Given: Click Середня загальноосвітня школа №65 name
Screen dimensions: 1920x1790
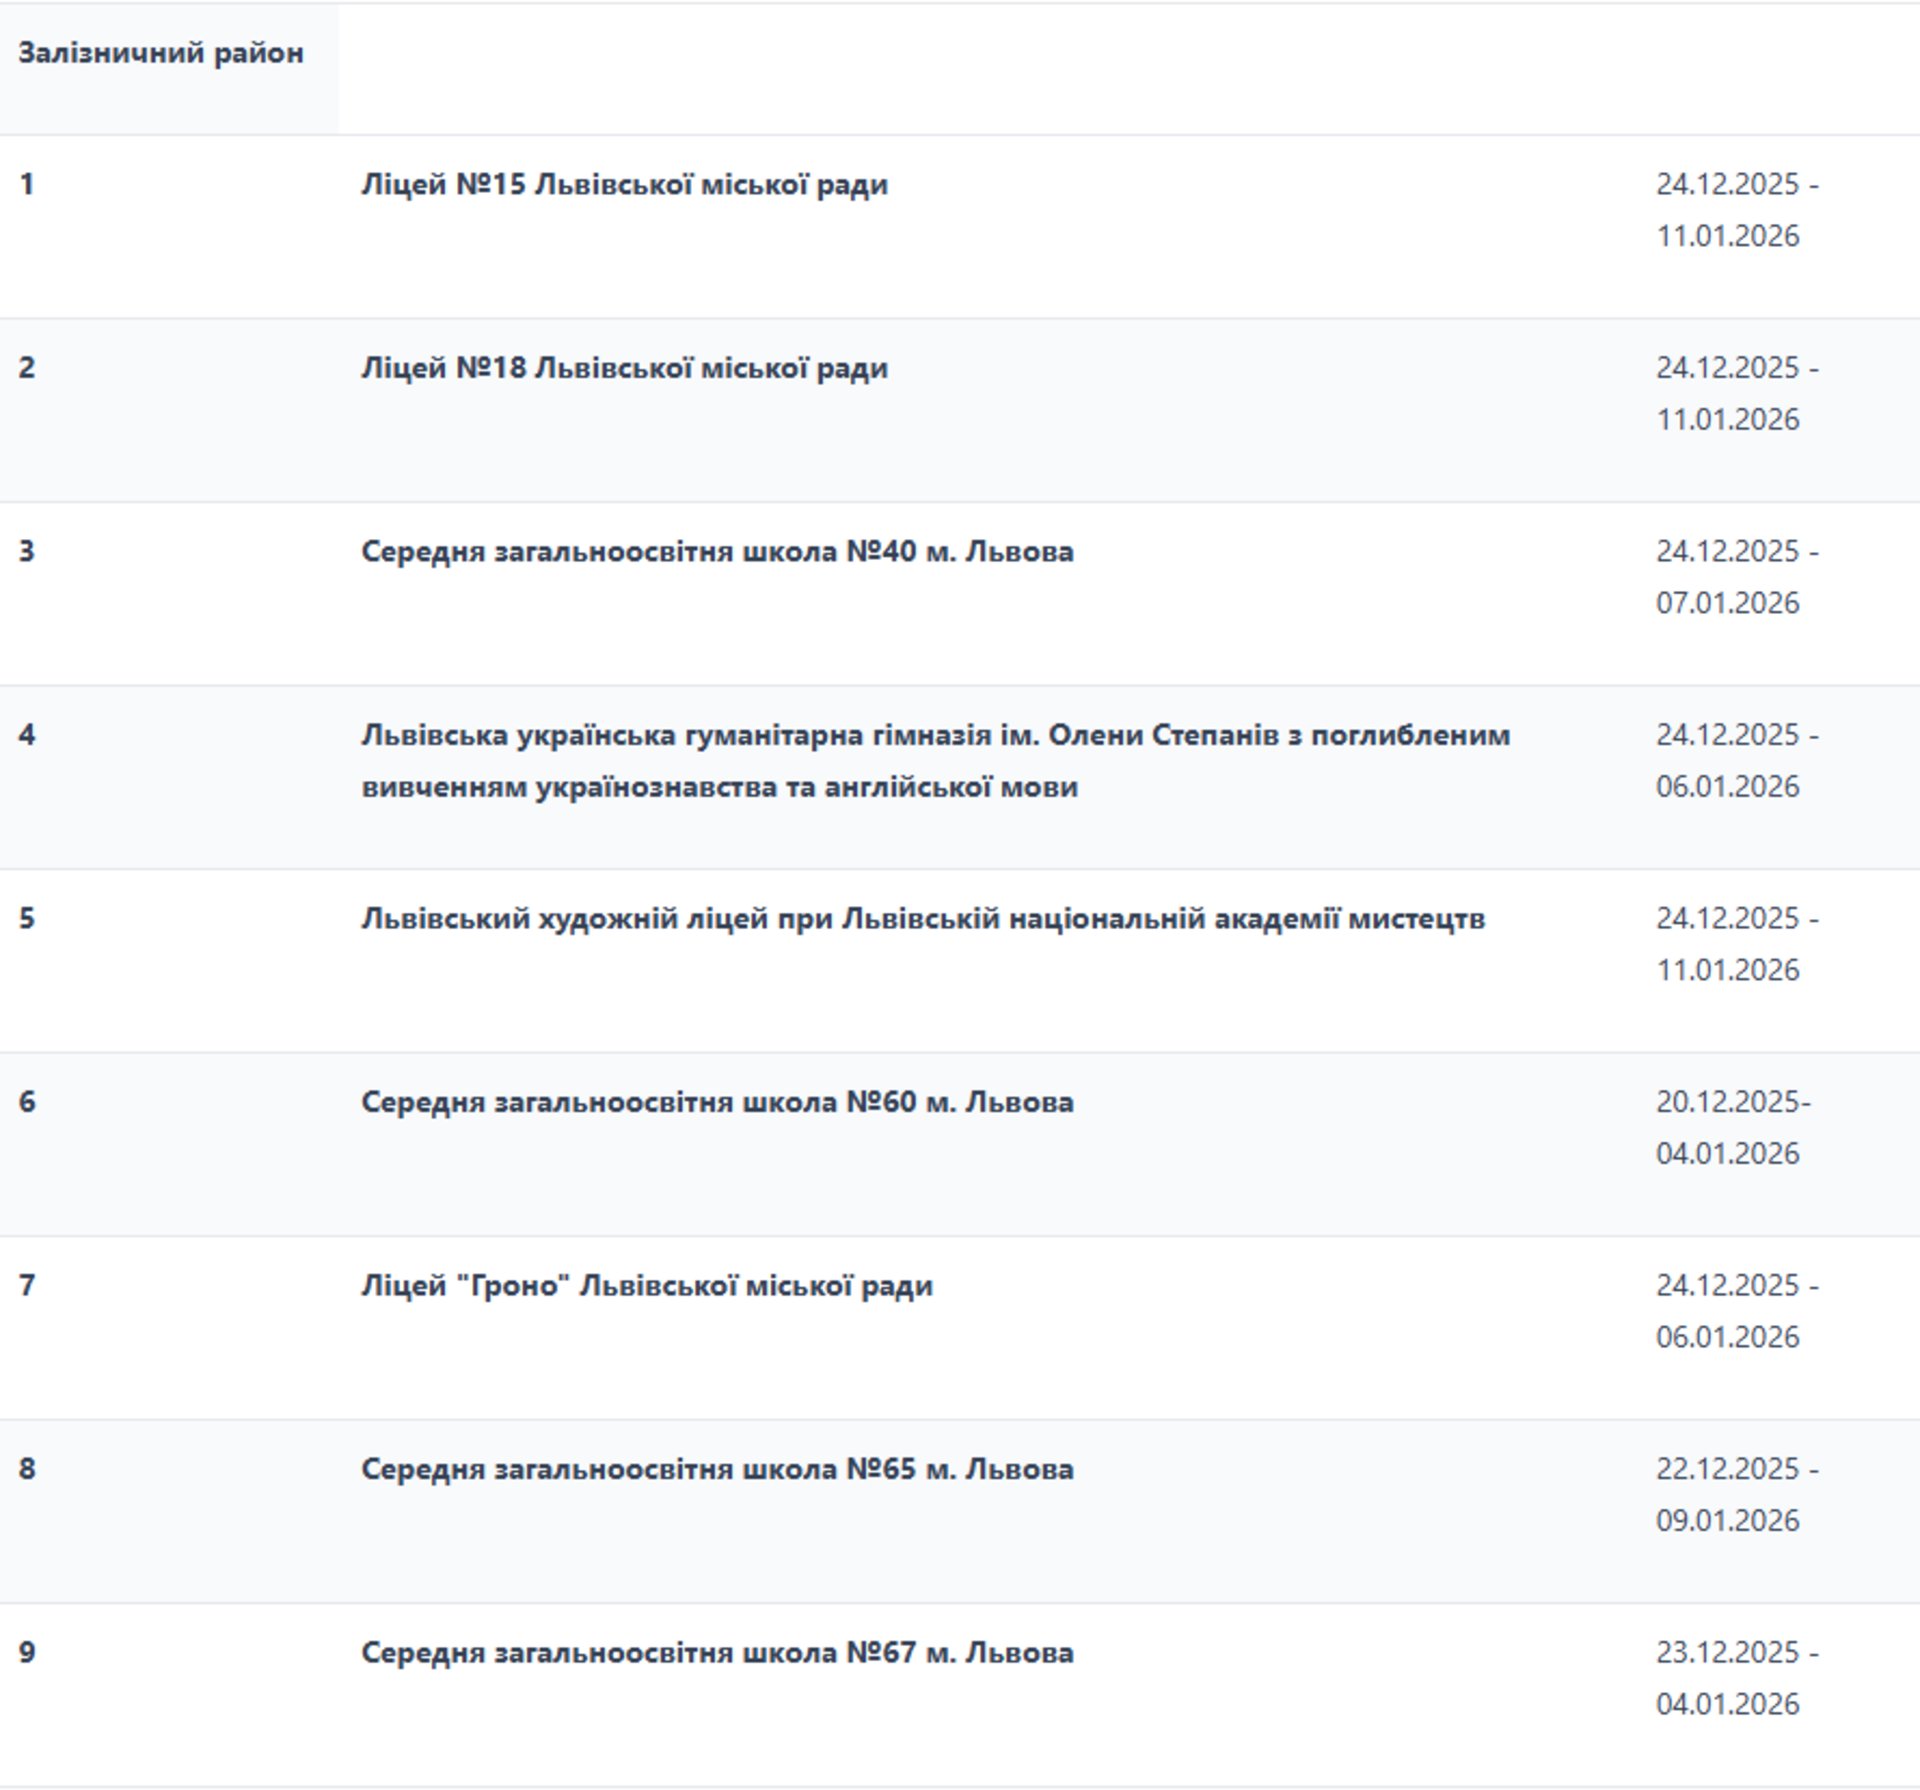Looking at the screenshot, I should coord(717,1469).
